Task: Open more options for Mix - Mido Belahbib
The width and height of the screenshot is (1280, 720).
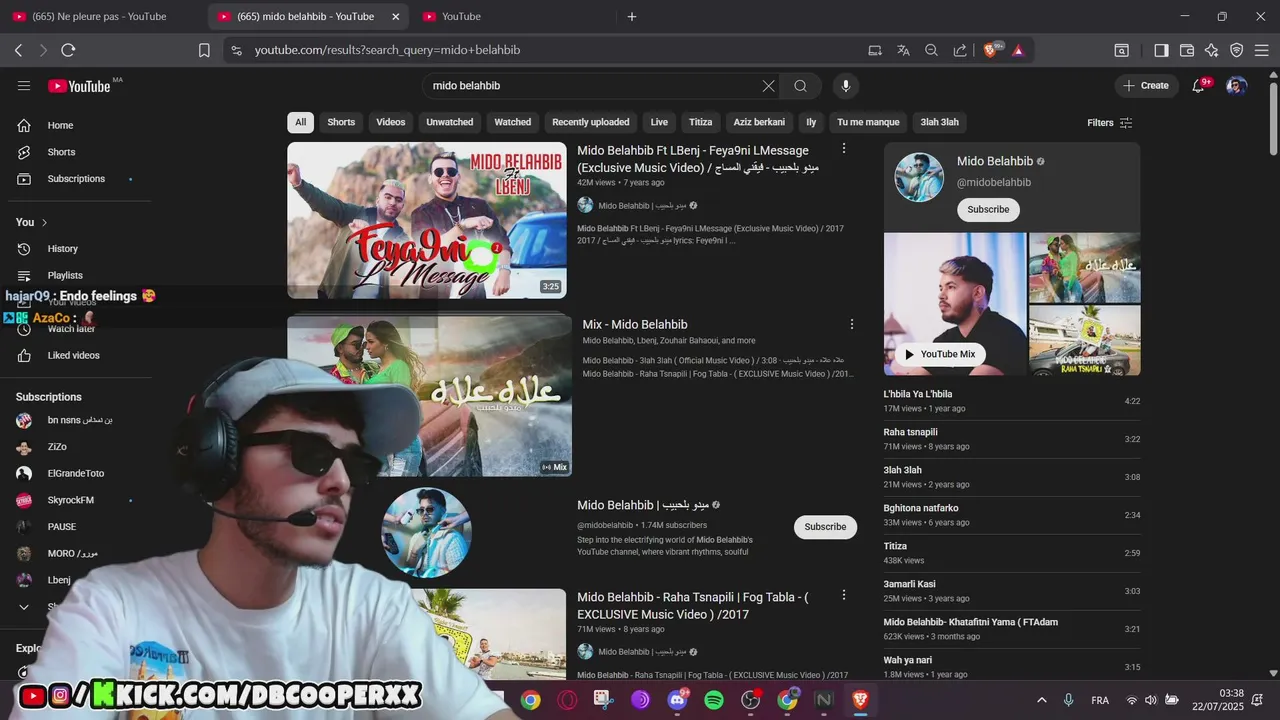Action: click(x=852, y=324)
